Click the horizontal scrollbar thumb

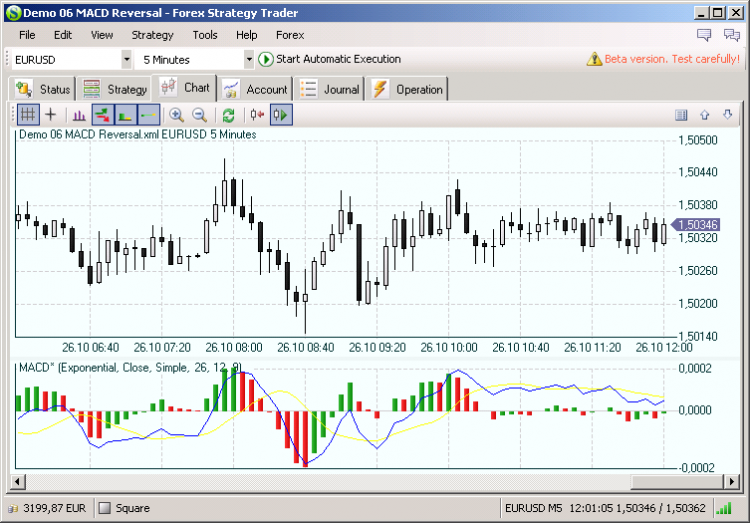[x=677, y=481]
